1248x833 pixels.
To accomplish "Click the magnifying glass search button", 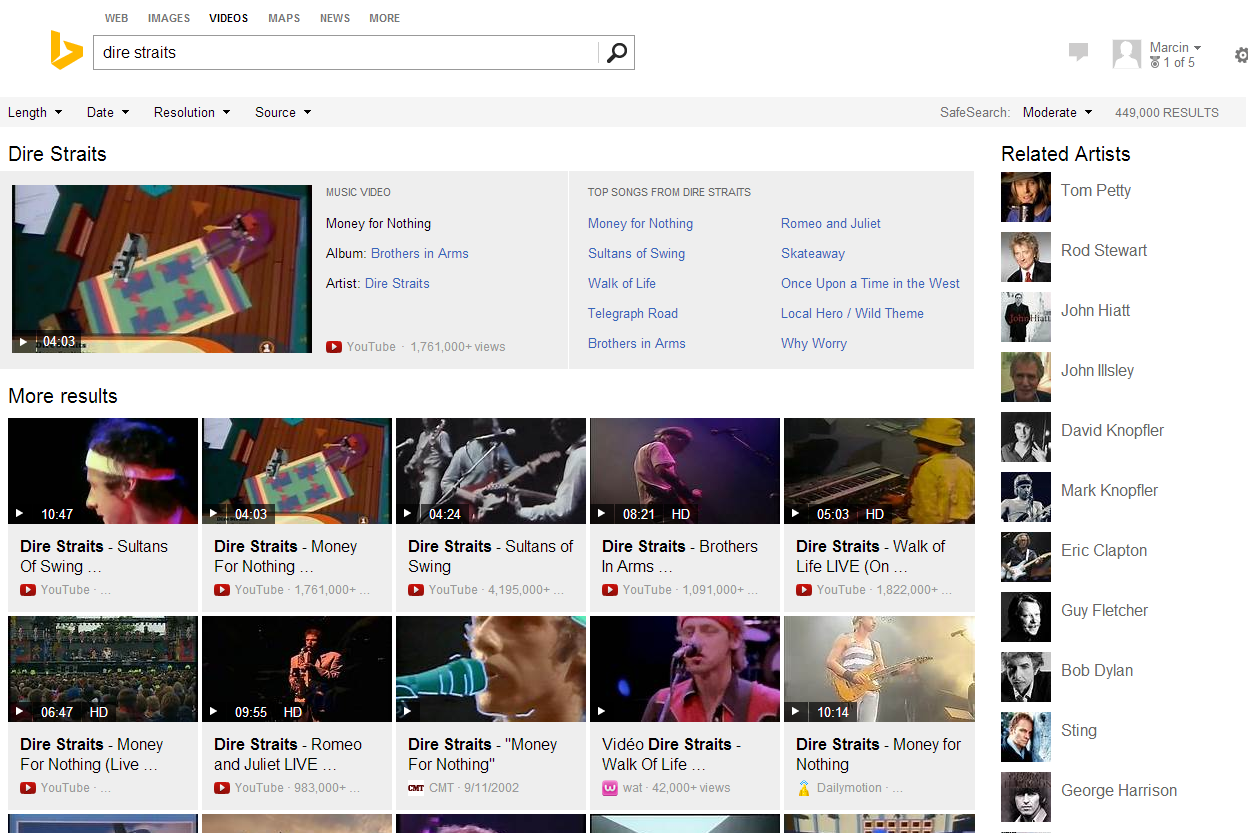I will point(616,53).
